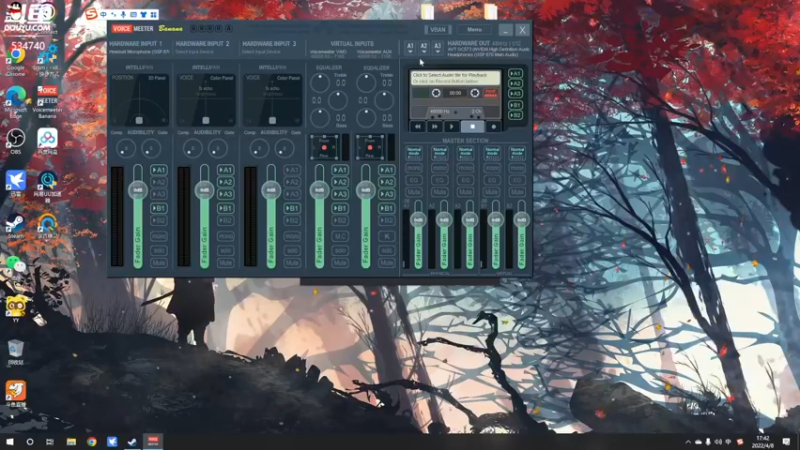This screenshot has width=800, height=450.
Task: Open Microsoft Edge desktop shortcut
Action: point(15,102)
